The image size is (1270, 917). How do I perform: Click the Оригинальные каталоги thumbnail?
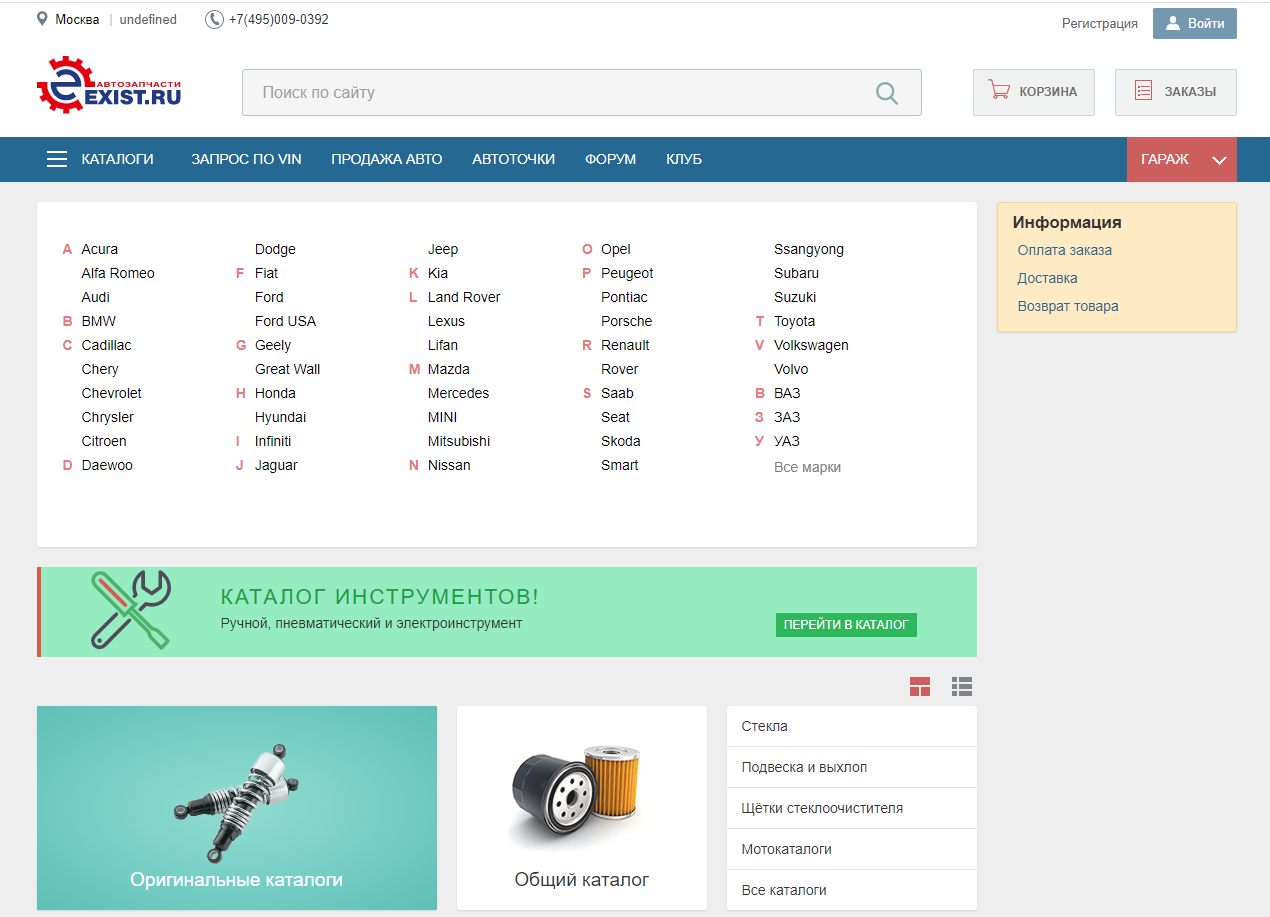(236, 807)
